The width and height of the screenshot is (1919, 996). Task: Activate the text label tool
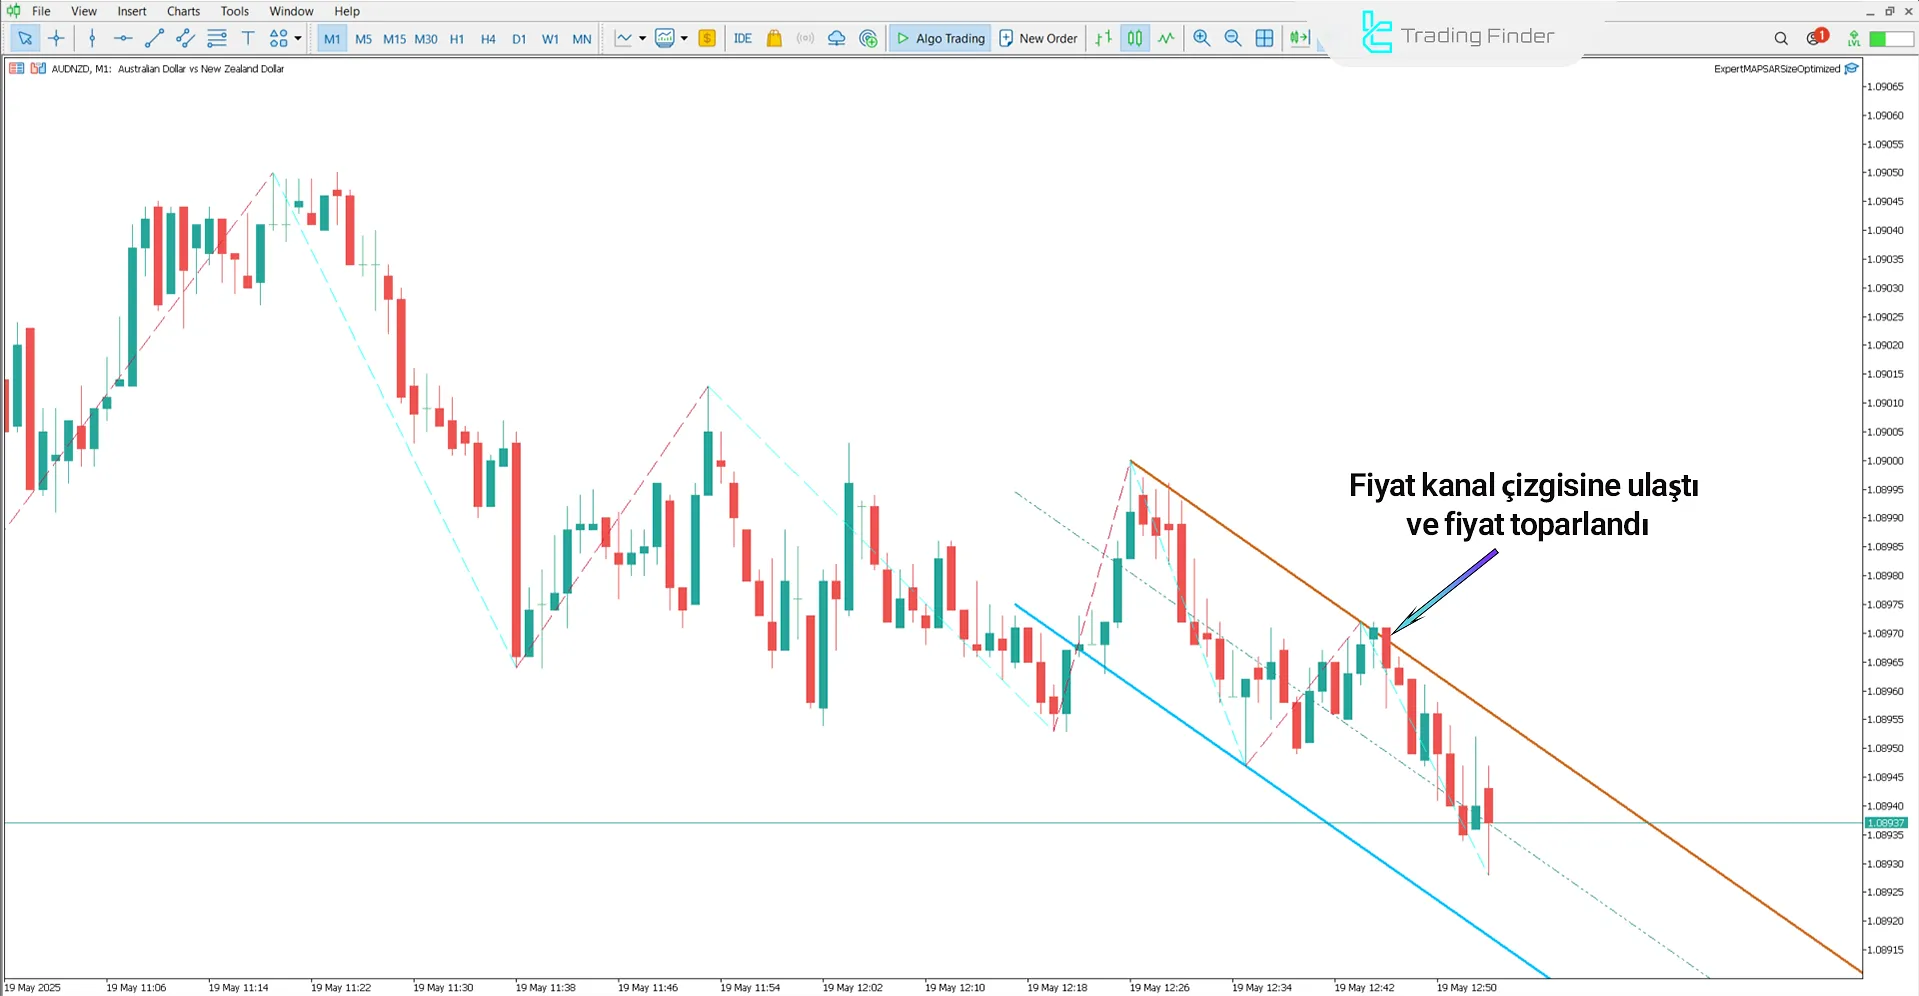click(x=248, y=38)
